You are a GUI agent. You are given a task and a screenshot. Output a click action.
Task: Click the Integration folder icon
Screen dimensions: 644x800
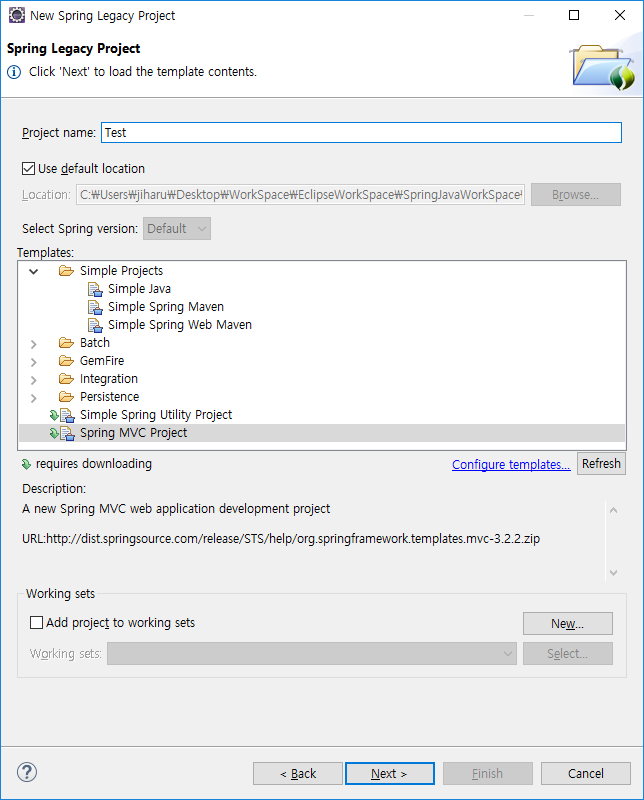66,379
